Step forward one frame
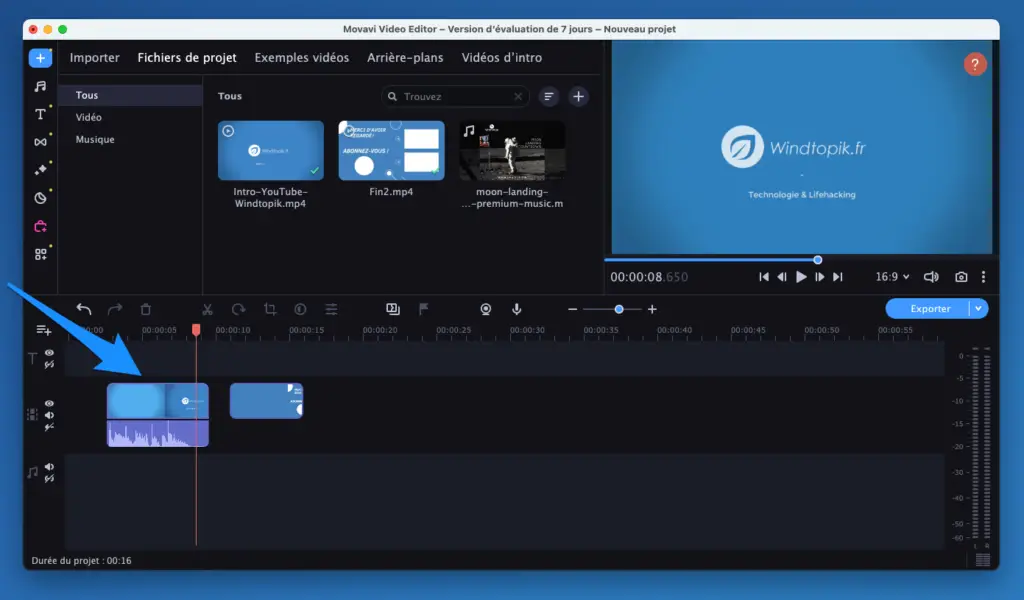 click(820, 277)
